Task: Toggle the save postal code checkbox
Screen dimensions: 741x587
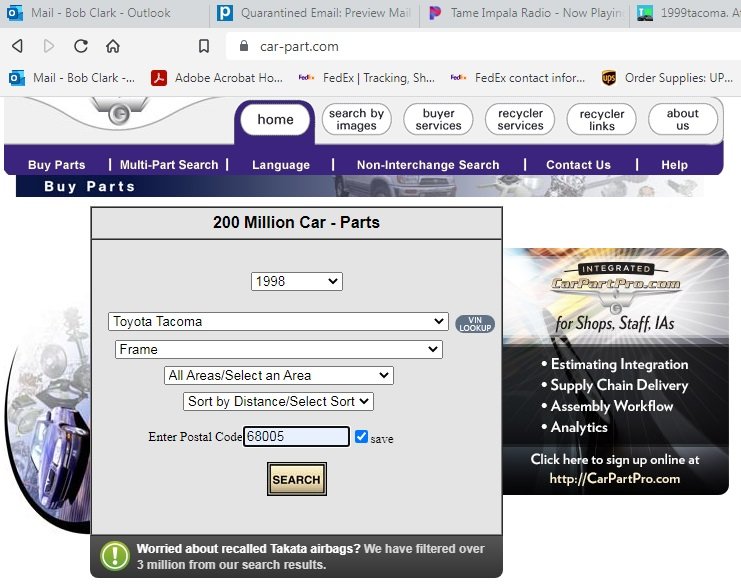Action: click(x=361, y=436)
